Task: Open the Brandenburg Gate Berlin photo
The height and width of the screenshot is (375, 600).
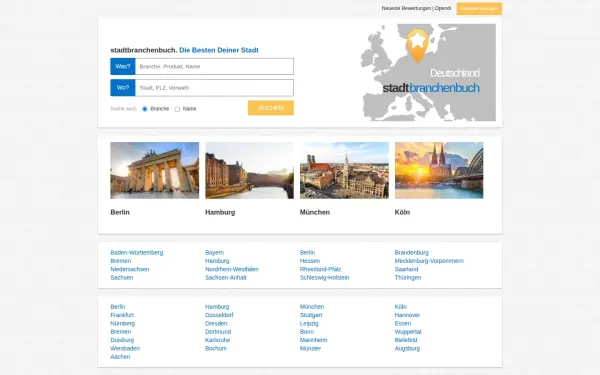Action: click(x=155, y=170)
